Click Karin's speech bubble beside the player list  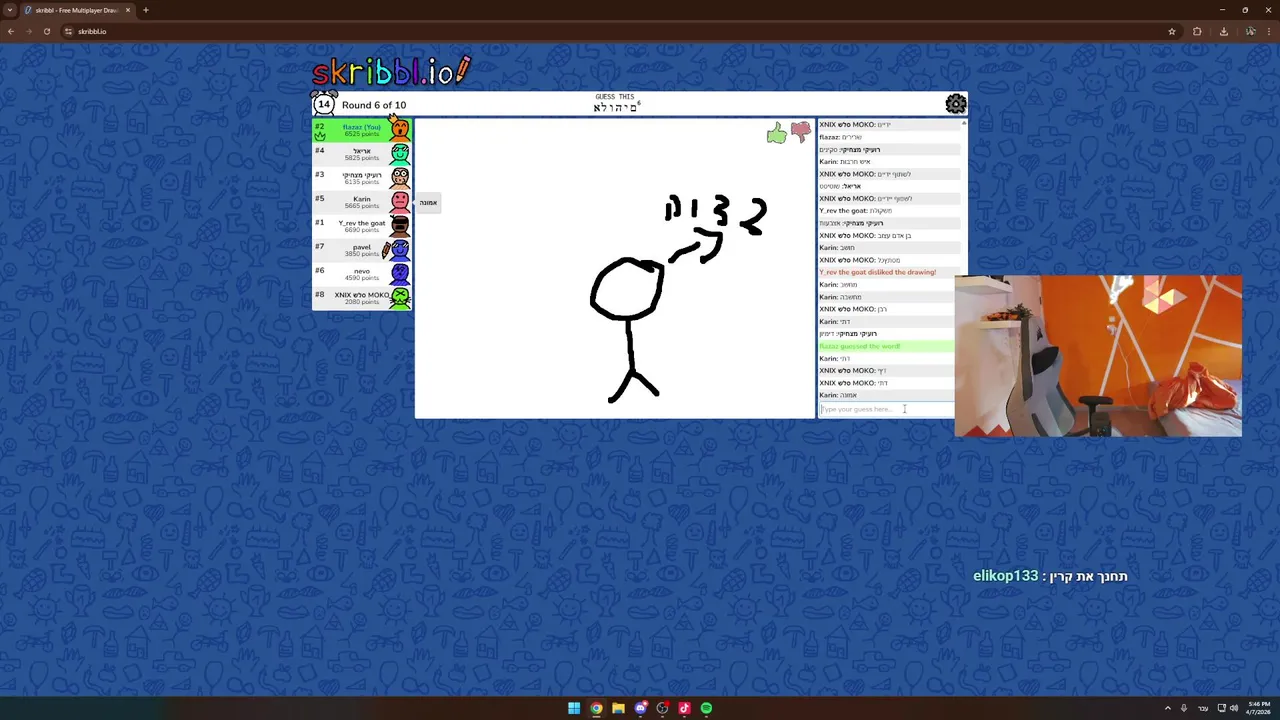coord(428,202)
